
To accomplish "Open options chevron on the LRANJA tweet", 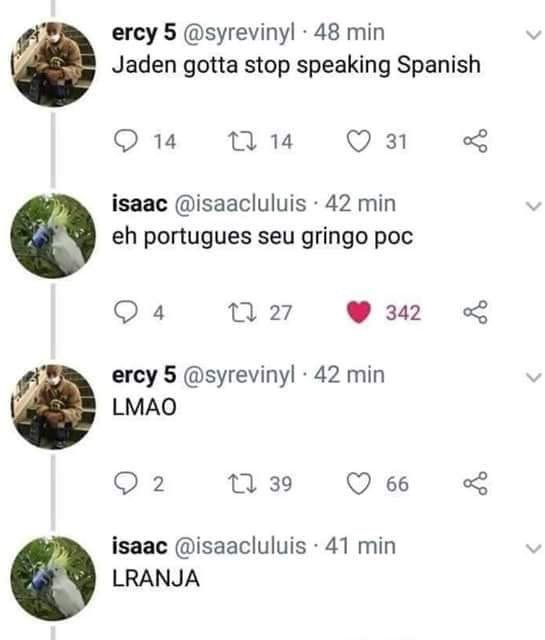I will 533,548.
